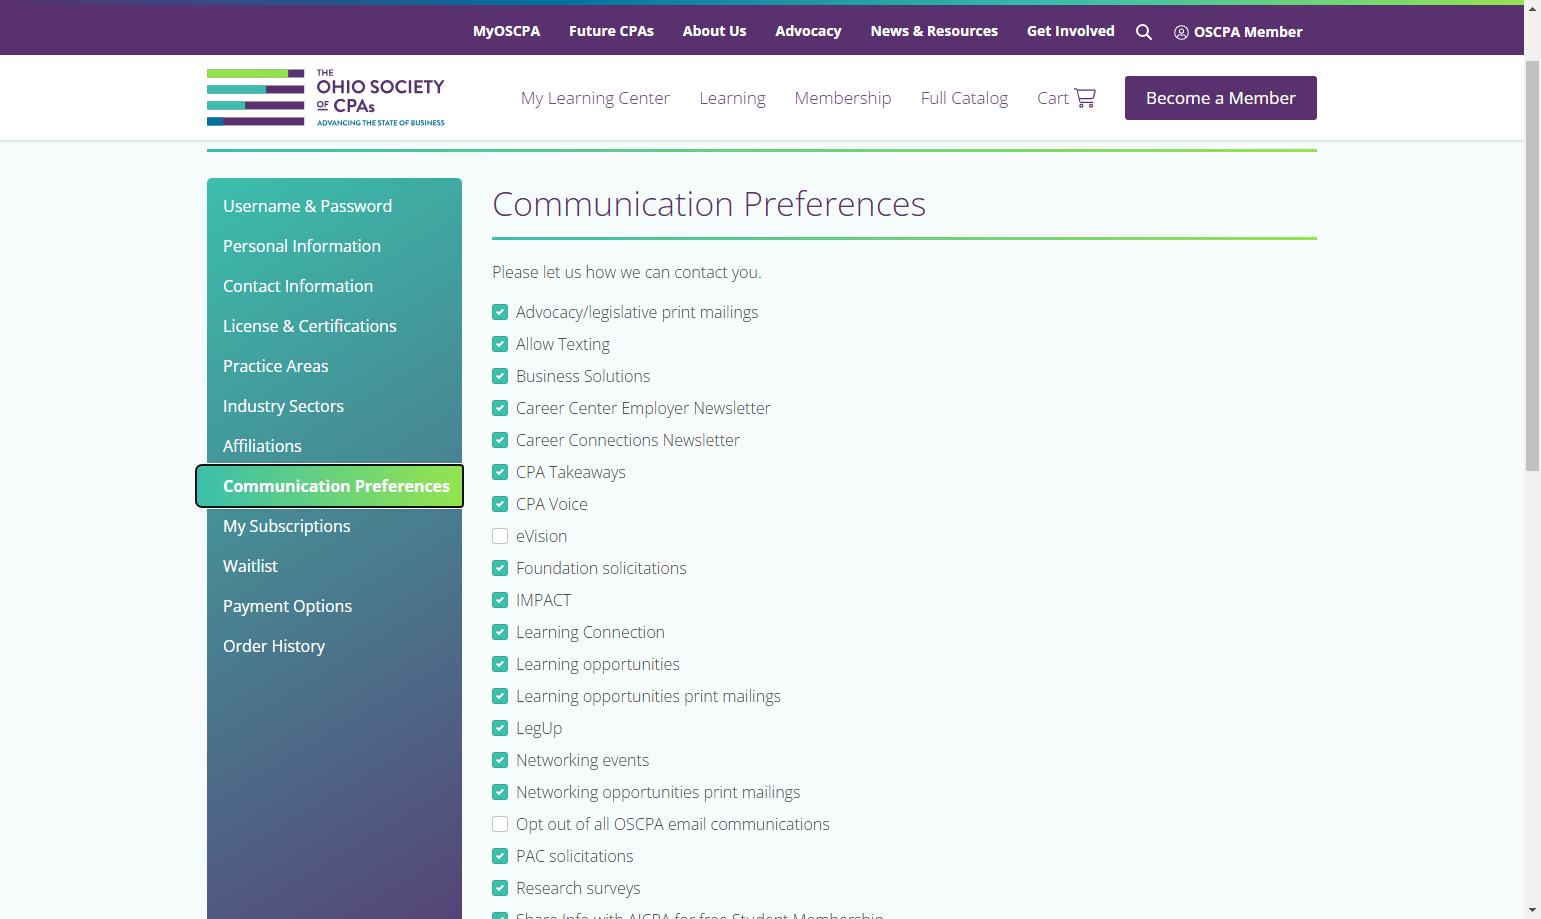Open News & Resources menu
Screen dimensions: 1541x919
pos(934,31)
